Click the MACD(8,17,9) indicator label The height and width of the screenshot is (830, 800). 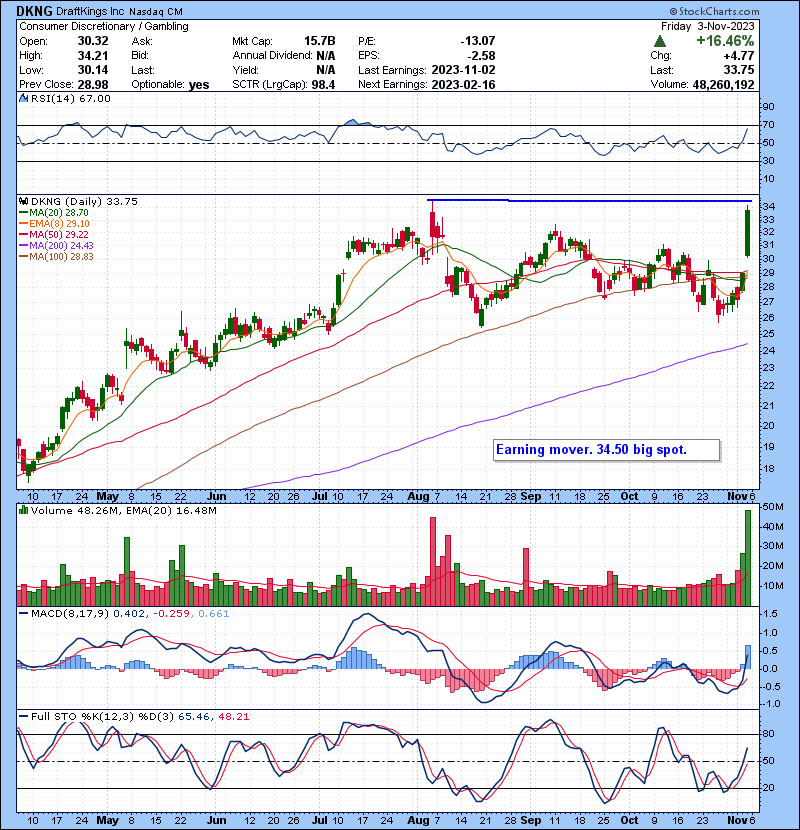[70, 614]
